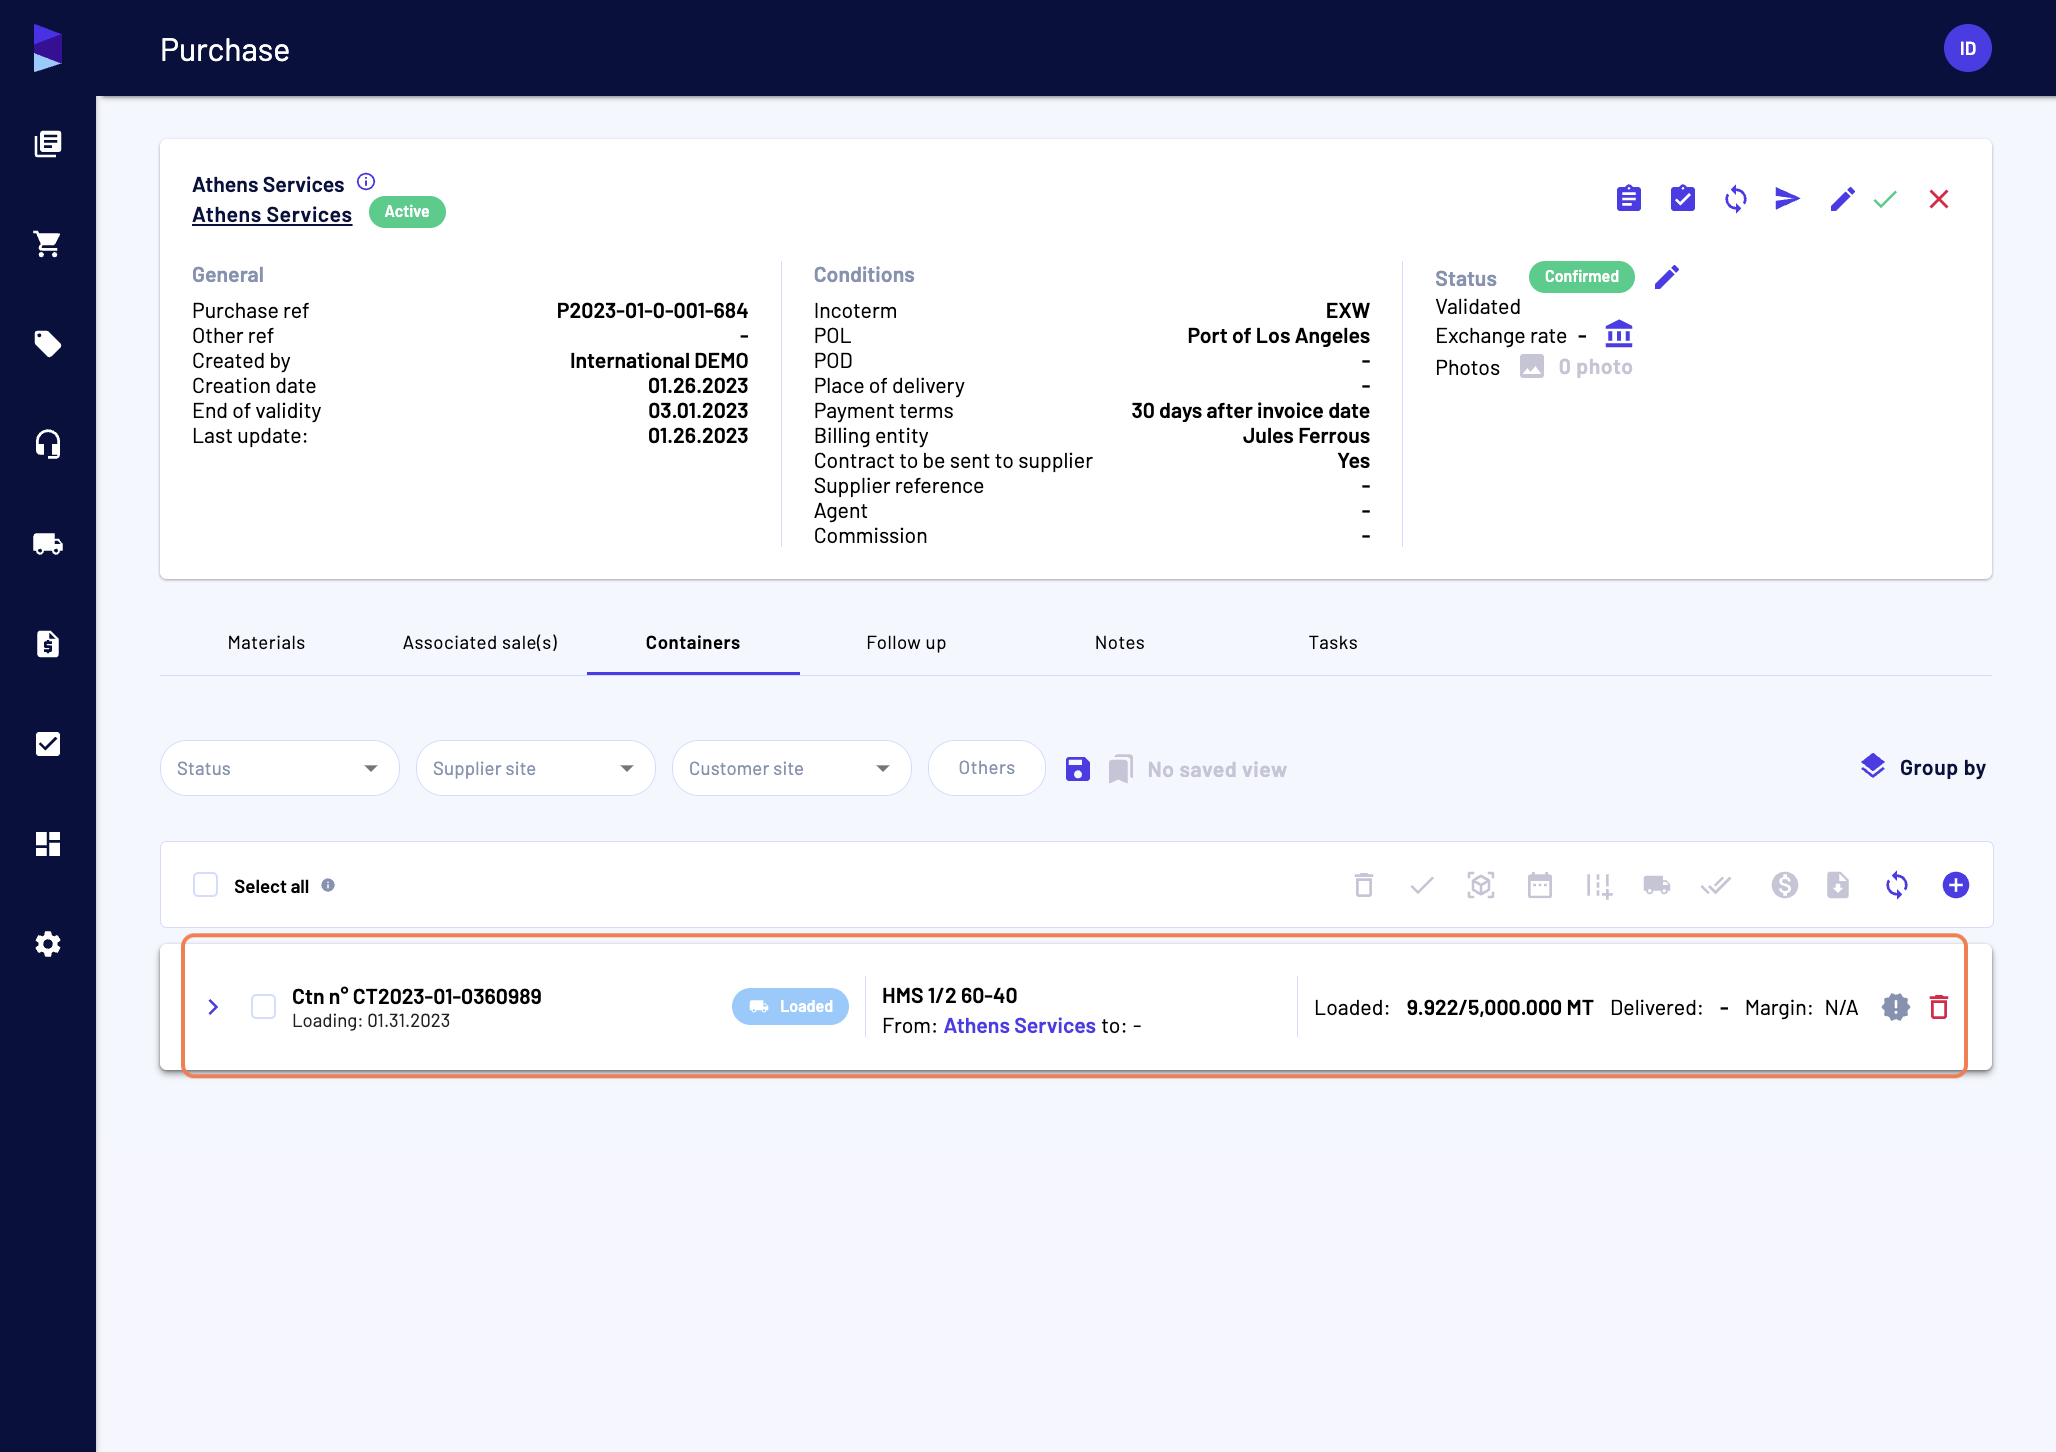Click the bank exchange rate icon
This screenshot has height=1452, width=2056.
[x=1618, y=333]
